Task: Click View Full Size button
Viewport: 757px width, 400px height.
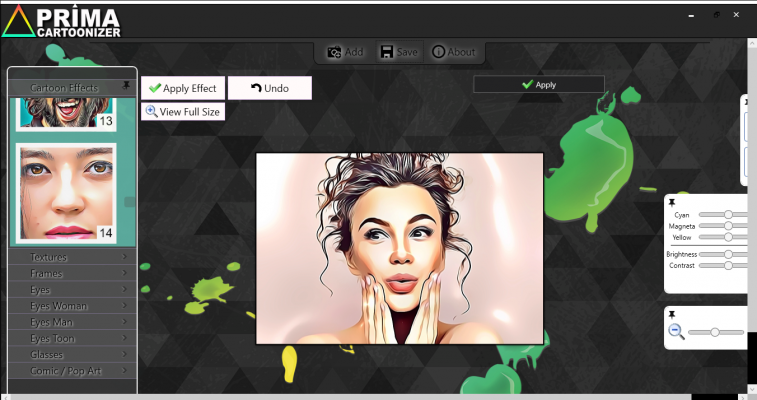Action: [x=183, y=111]
